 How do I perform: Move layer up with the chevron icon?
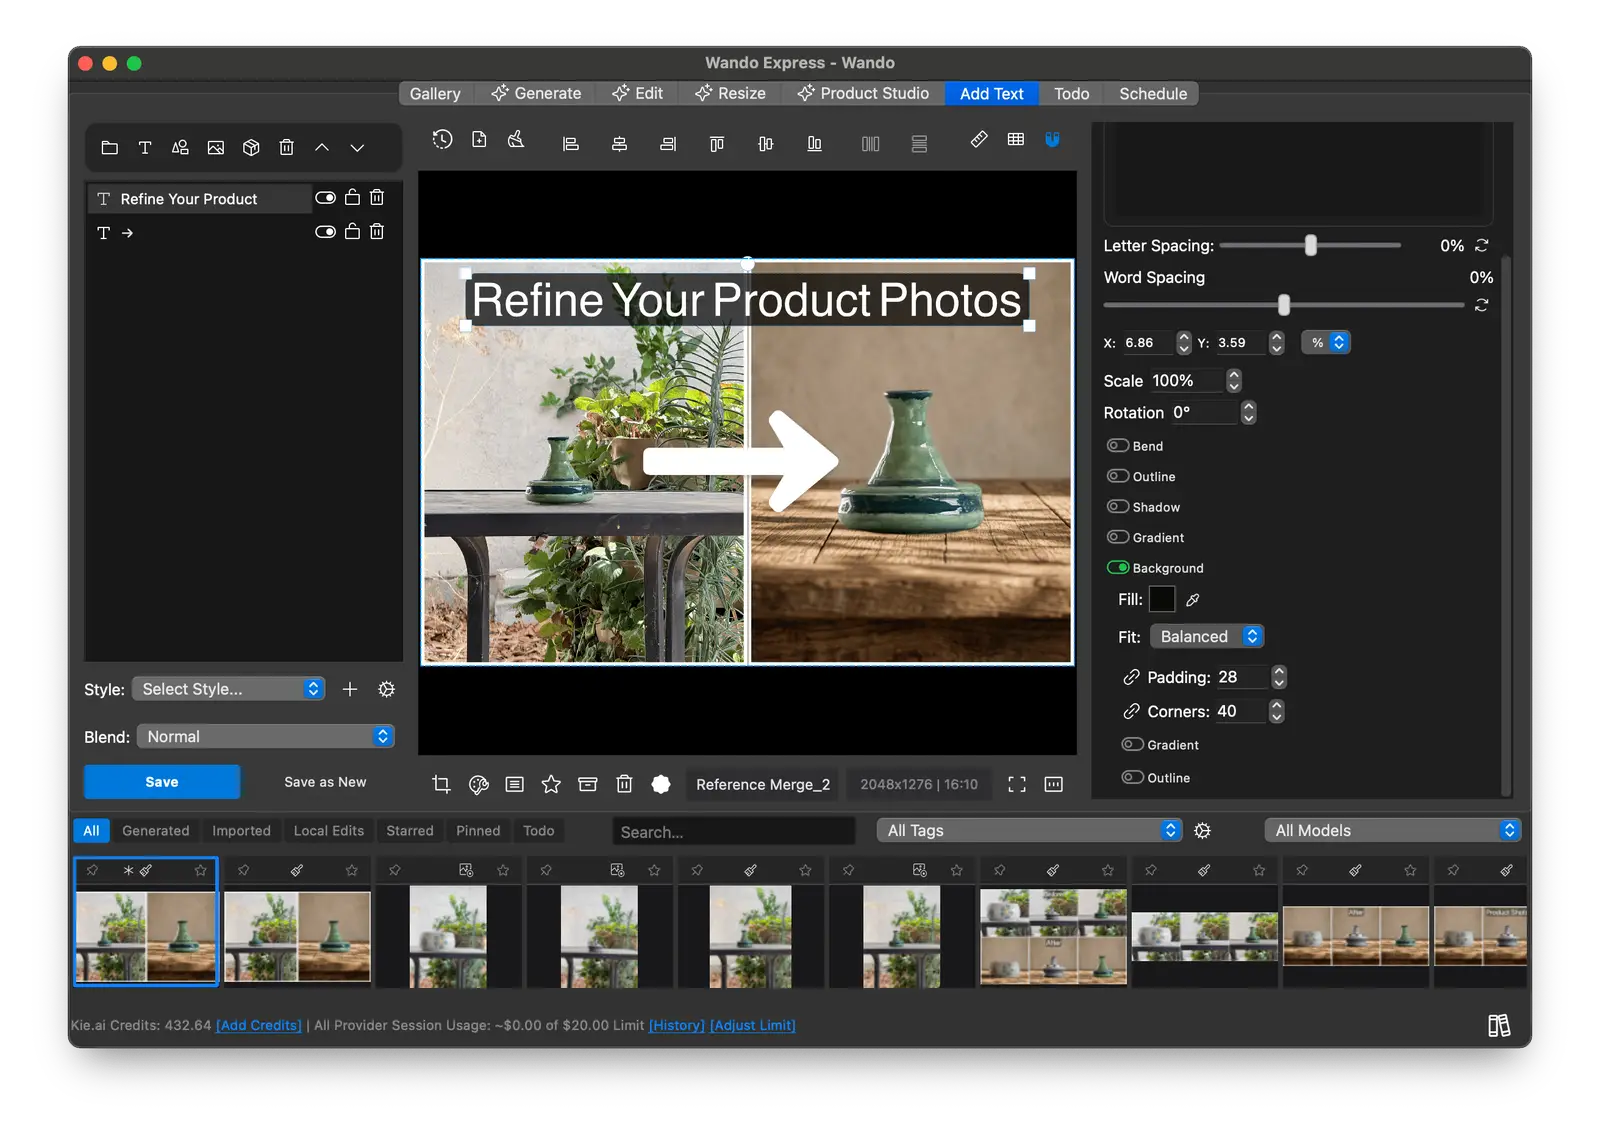point(322,148)
